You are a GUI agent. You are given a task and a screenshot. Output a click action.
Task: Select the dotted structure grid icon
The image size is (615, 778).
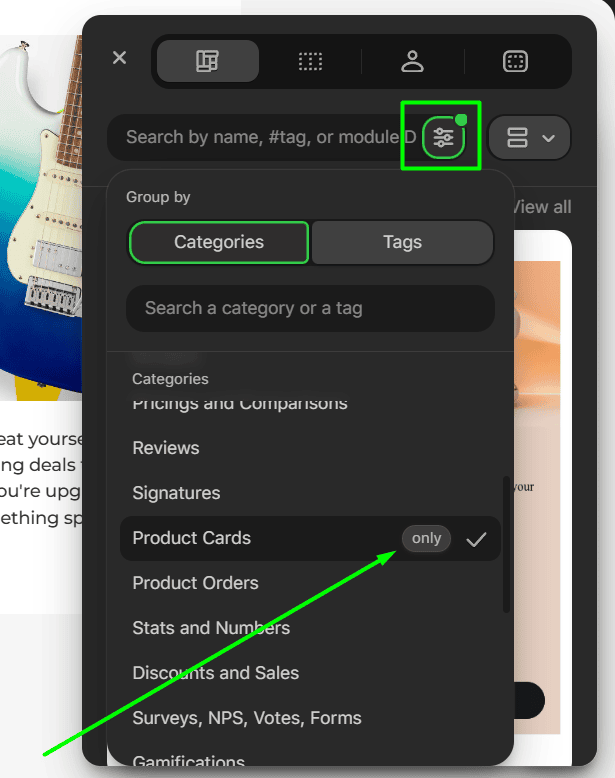tap(310, 61)
